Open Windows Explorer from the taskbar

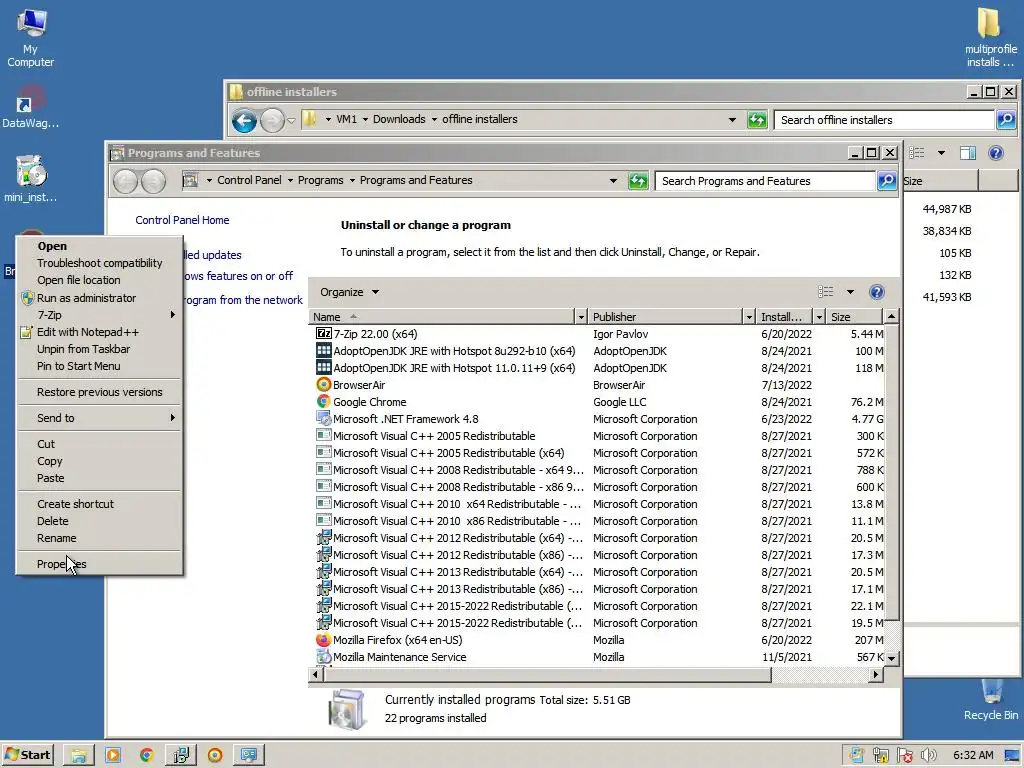click(x=79, y=756)
